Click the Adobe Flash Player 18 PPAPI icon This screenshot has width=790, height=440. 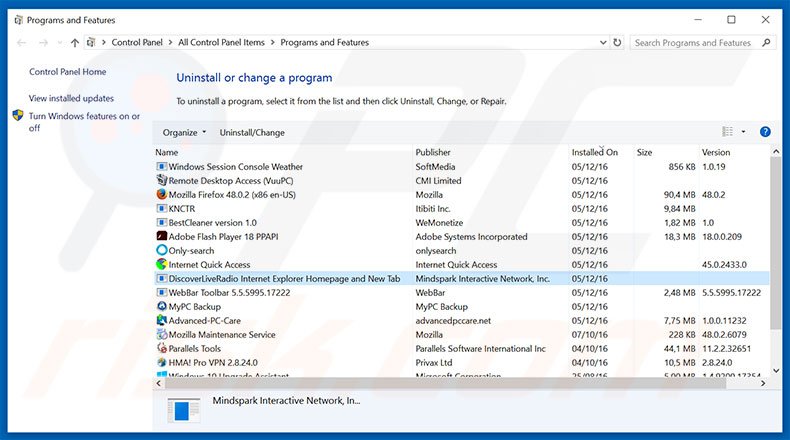[162, 236]
